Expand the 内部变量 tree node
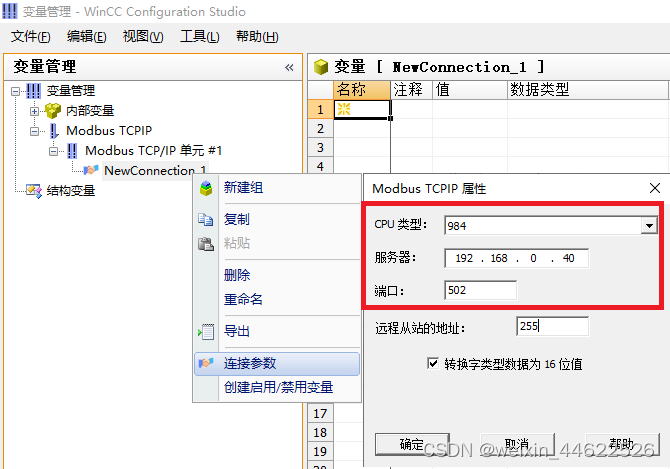The image size is (670, 469). (34, 111)
